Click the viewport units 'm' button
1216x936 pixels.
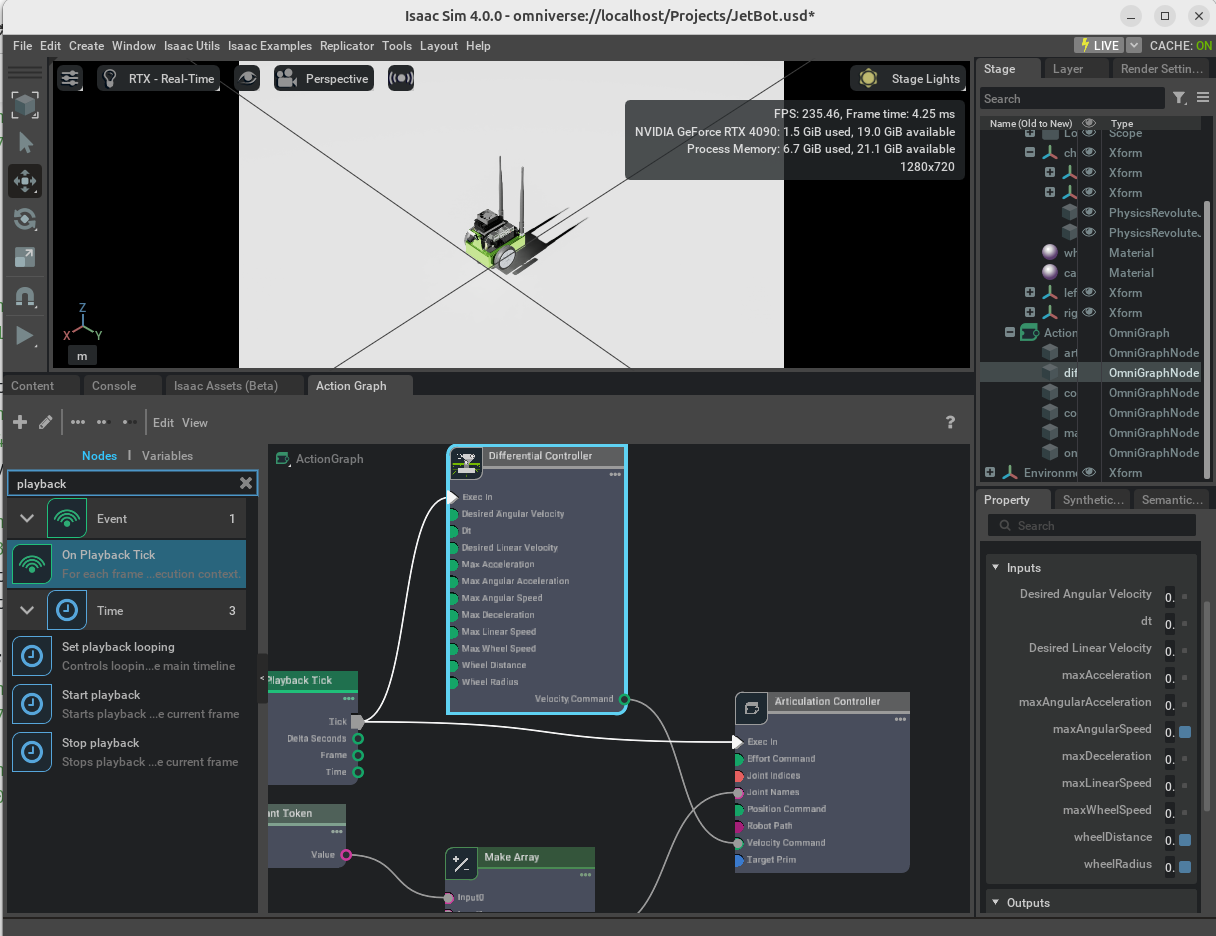pos(82,355)
